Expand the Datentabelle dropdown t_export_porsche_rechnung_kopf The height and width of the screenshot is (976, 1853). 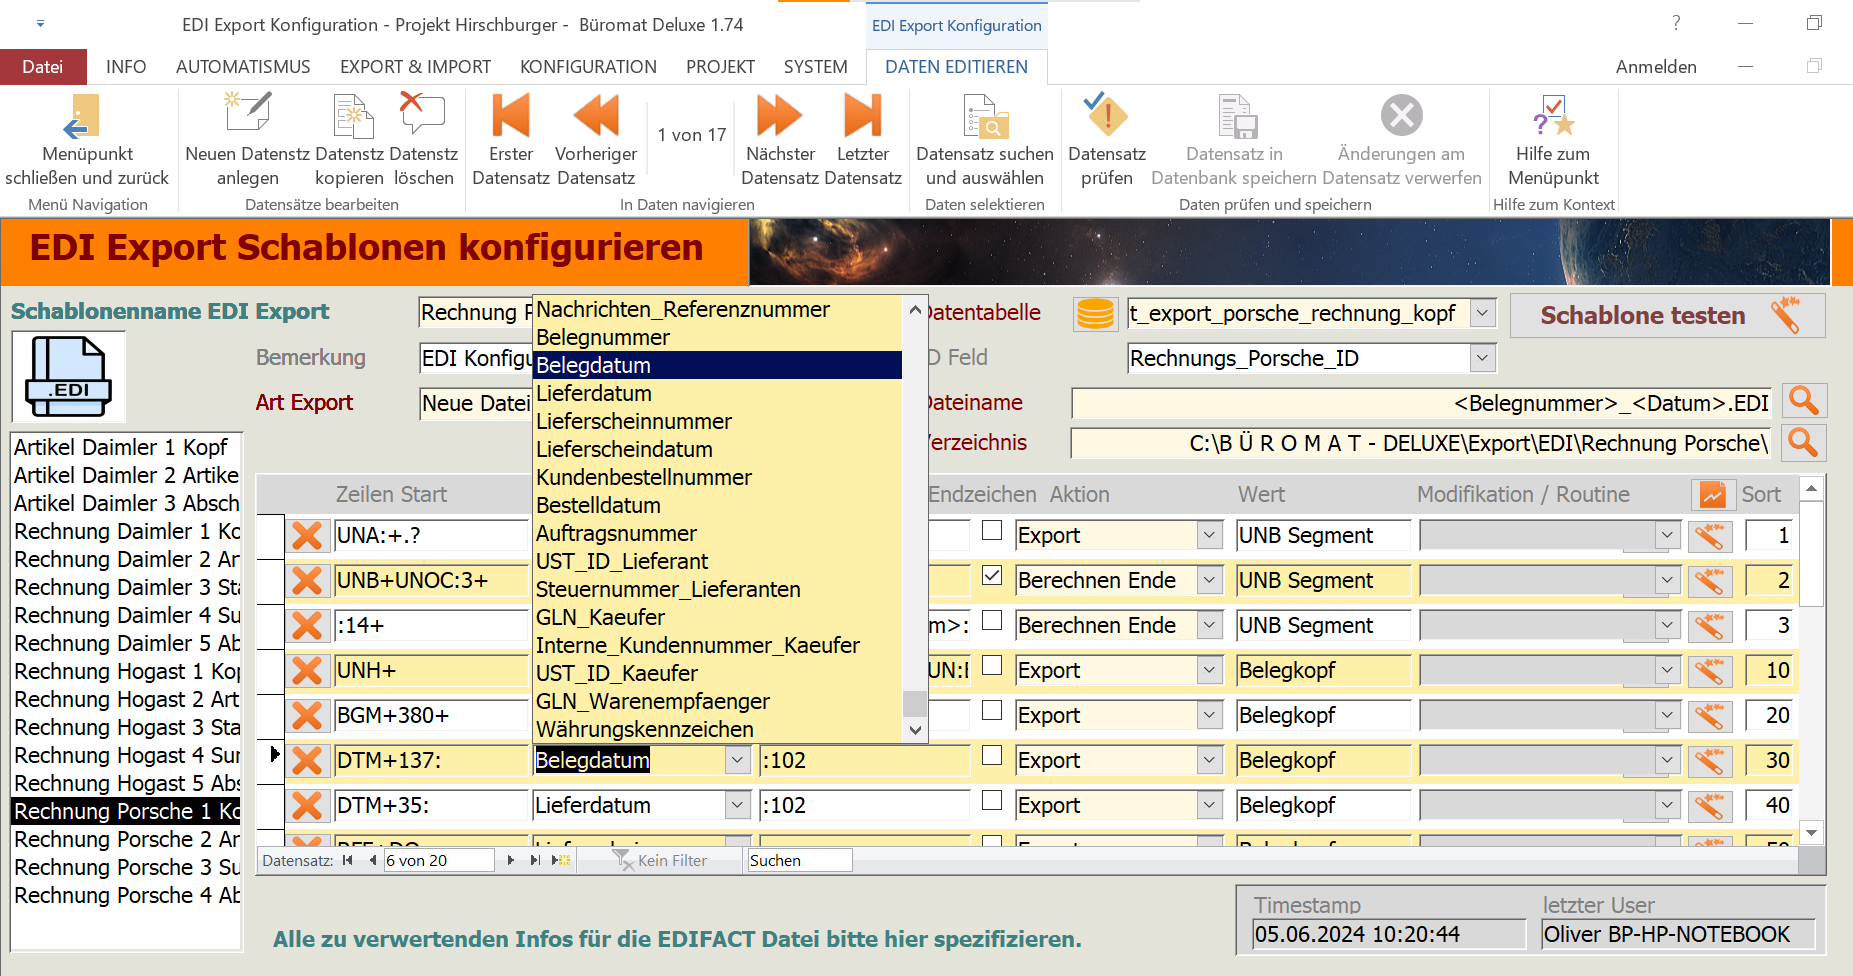click(1482, 313)
